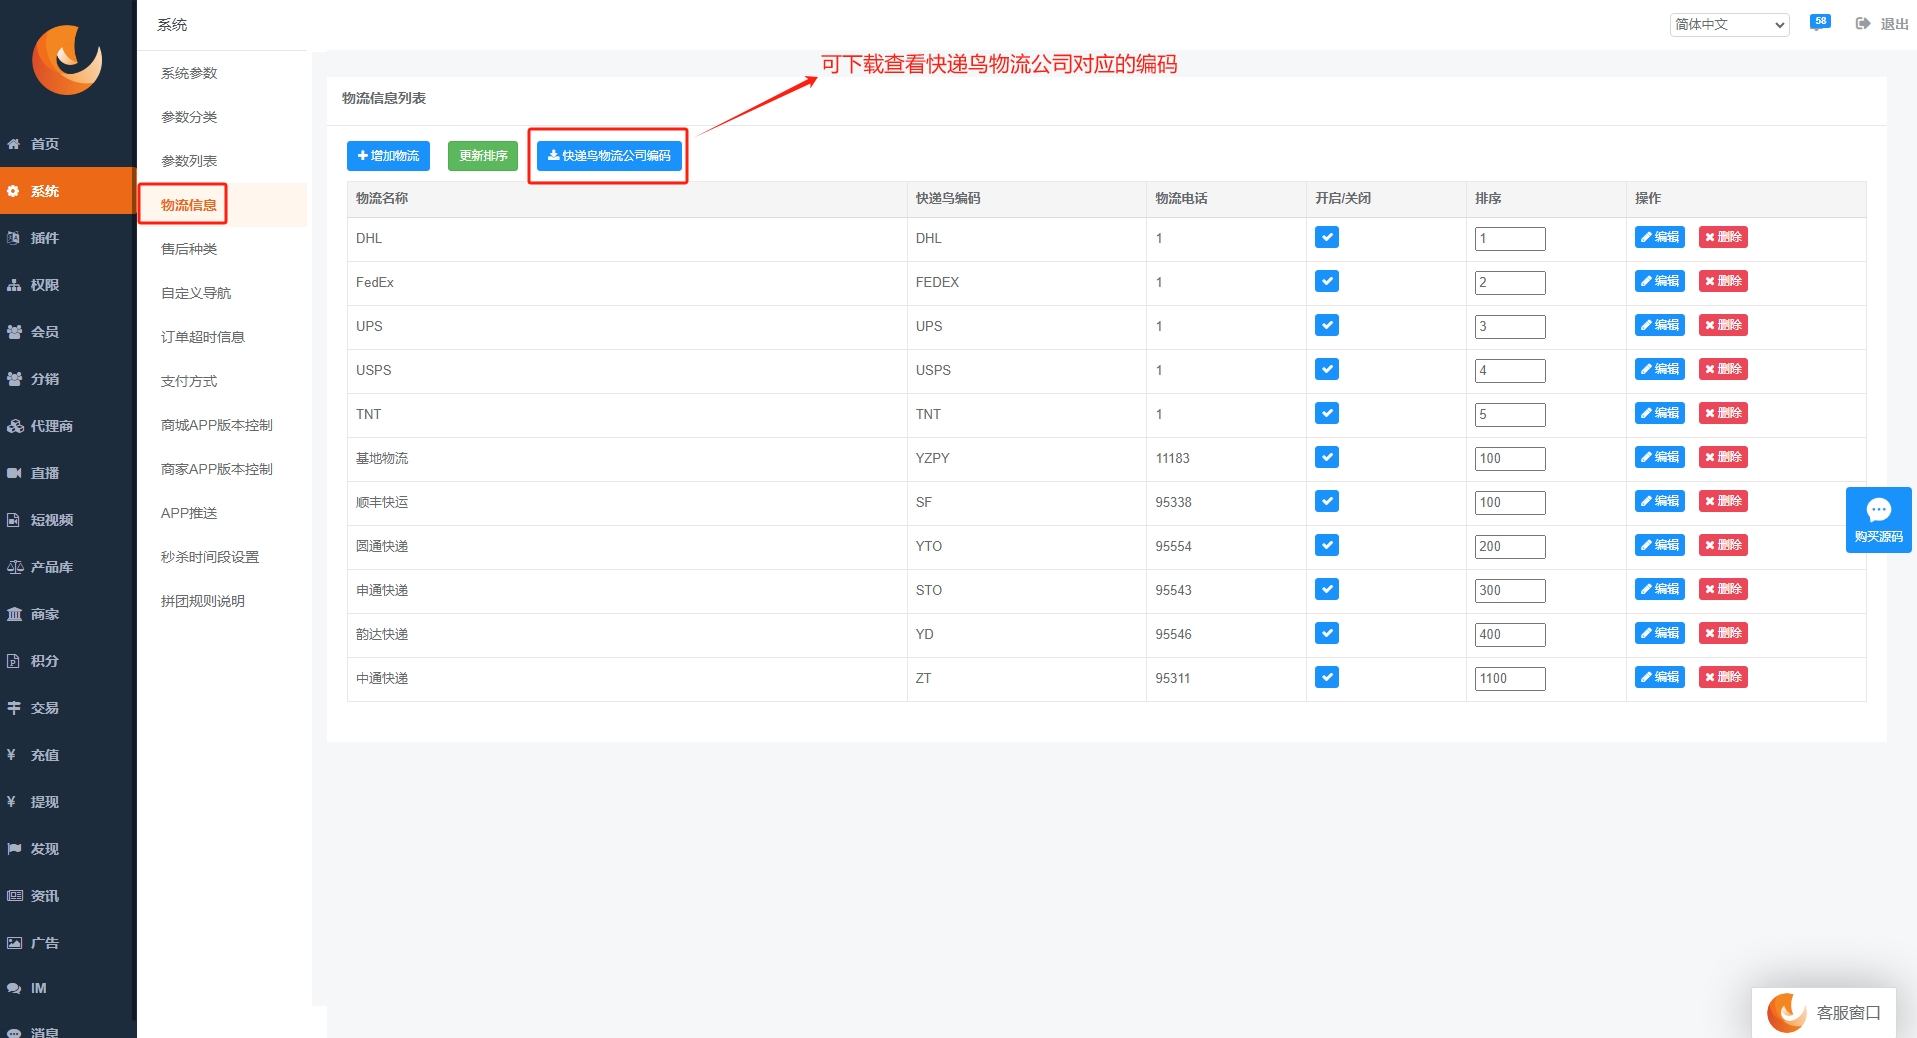Click 编辑 for the DHL row
This screenshot has width=1917, height=1038.
1660,237
